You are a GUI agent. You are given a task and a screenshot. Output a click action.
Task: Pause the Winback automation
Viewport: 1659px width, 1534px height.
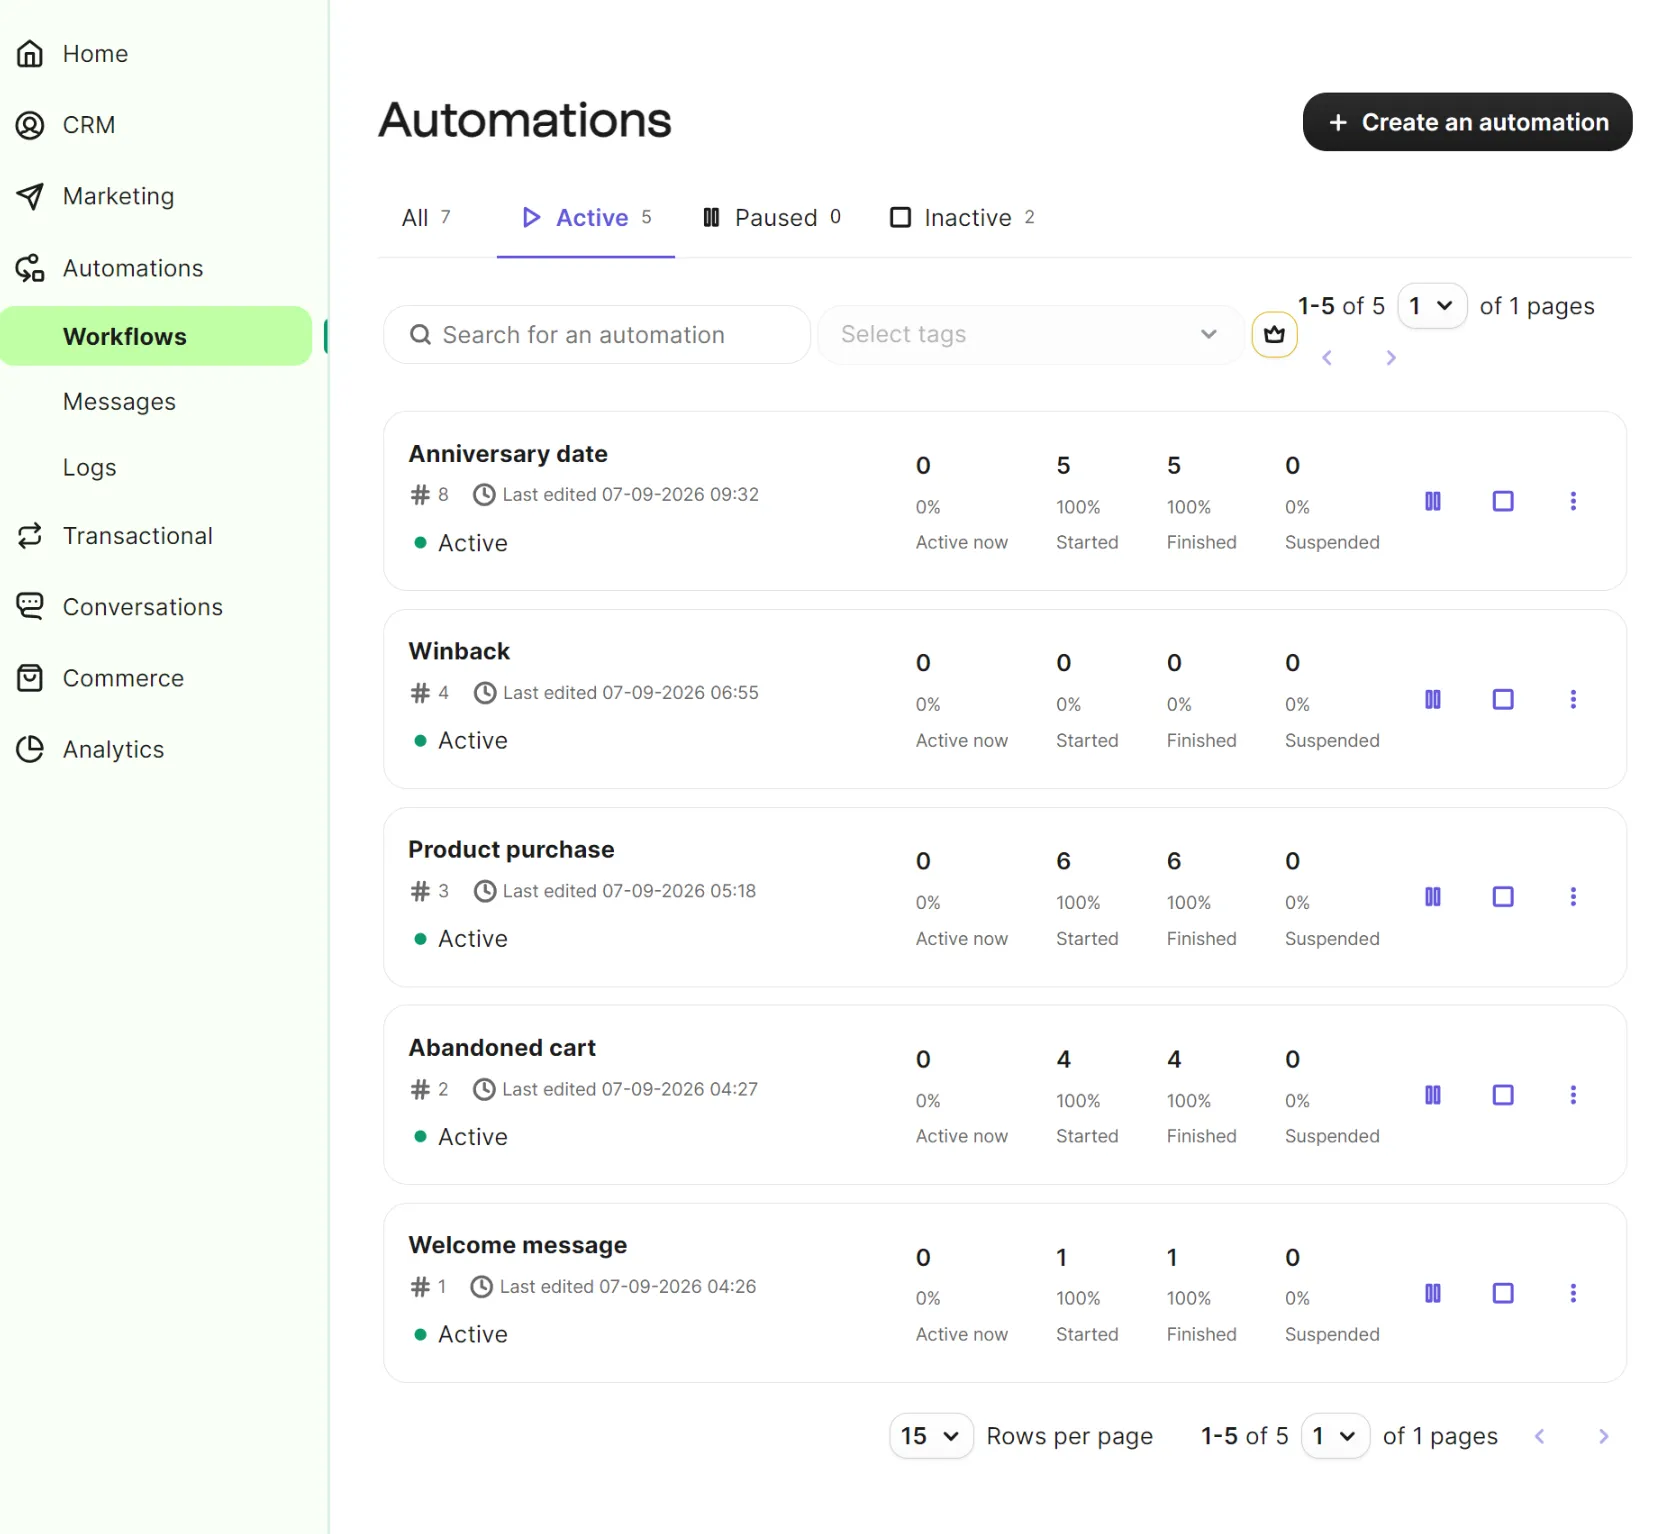(x=1432, y=699)
